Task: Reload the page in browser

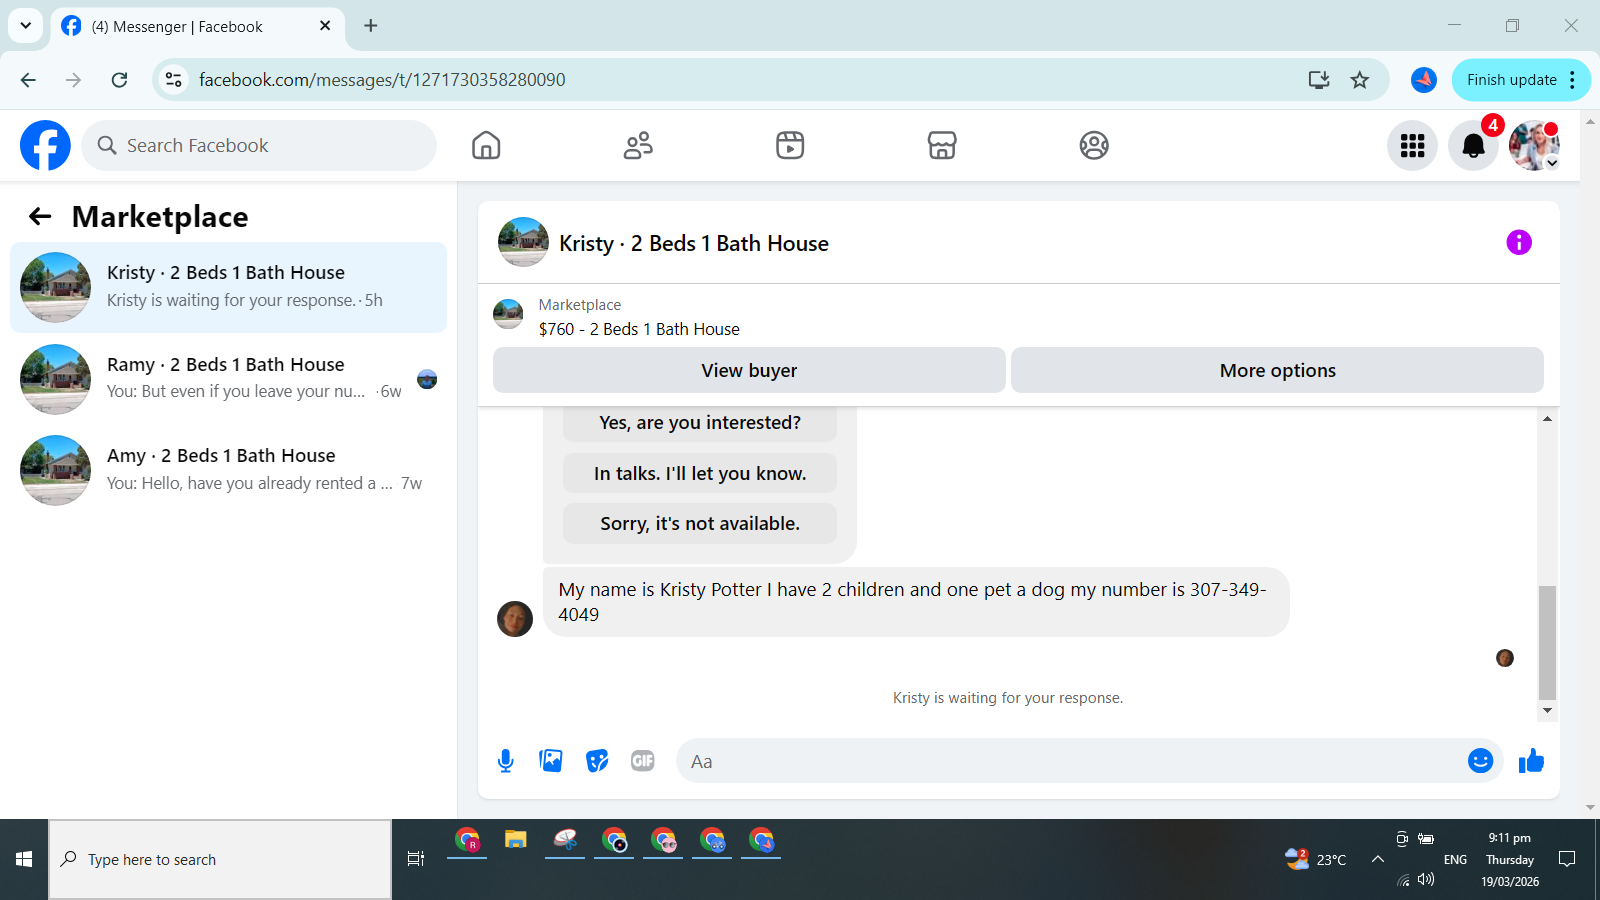Action: 119,80
